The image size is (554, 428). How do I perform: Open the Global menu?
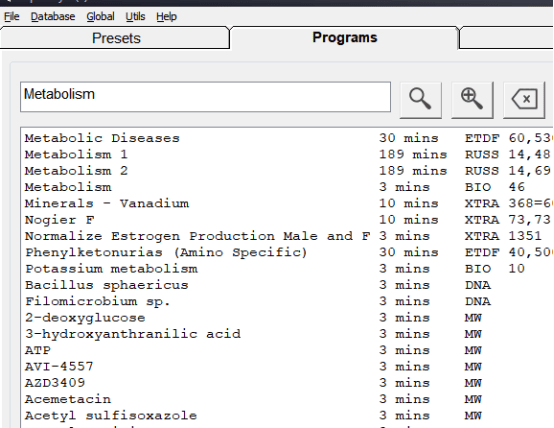tap(100, 17)
